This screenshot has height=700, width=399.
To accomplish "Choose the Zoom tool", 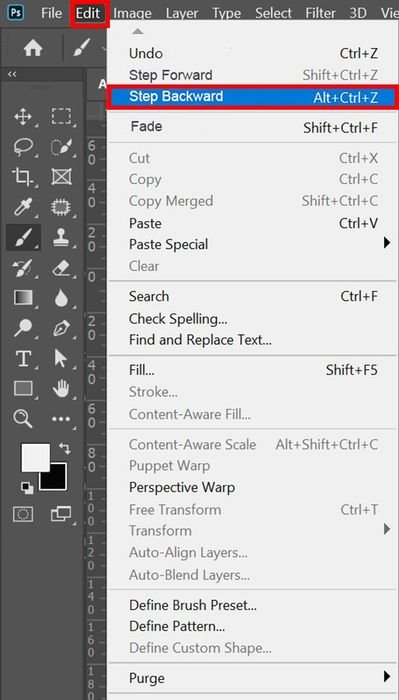I will point(22,419).
